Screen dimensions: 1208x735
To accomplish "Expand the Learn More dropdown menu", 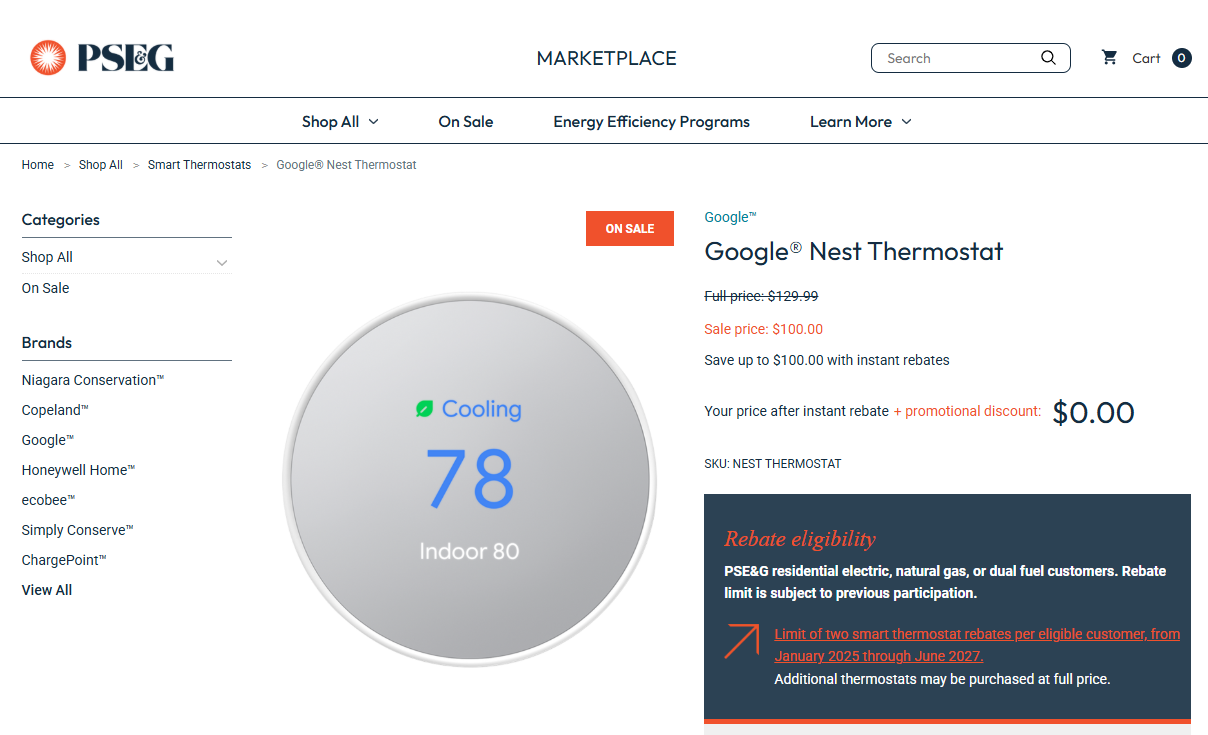I will point(860,122).
